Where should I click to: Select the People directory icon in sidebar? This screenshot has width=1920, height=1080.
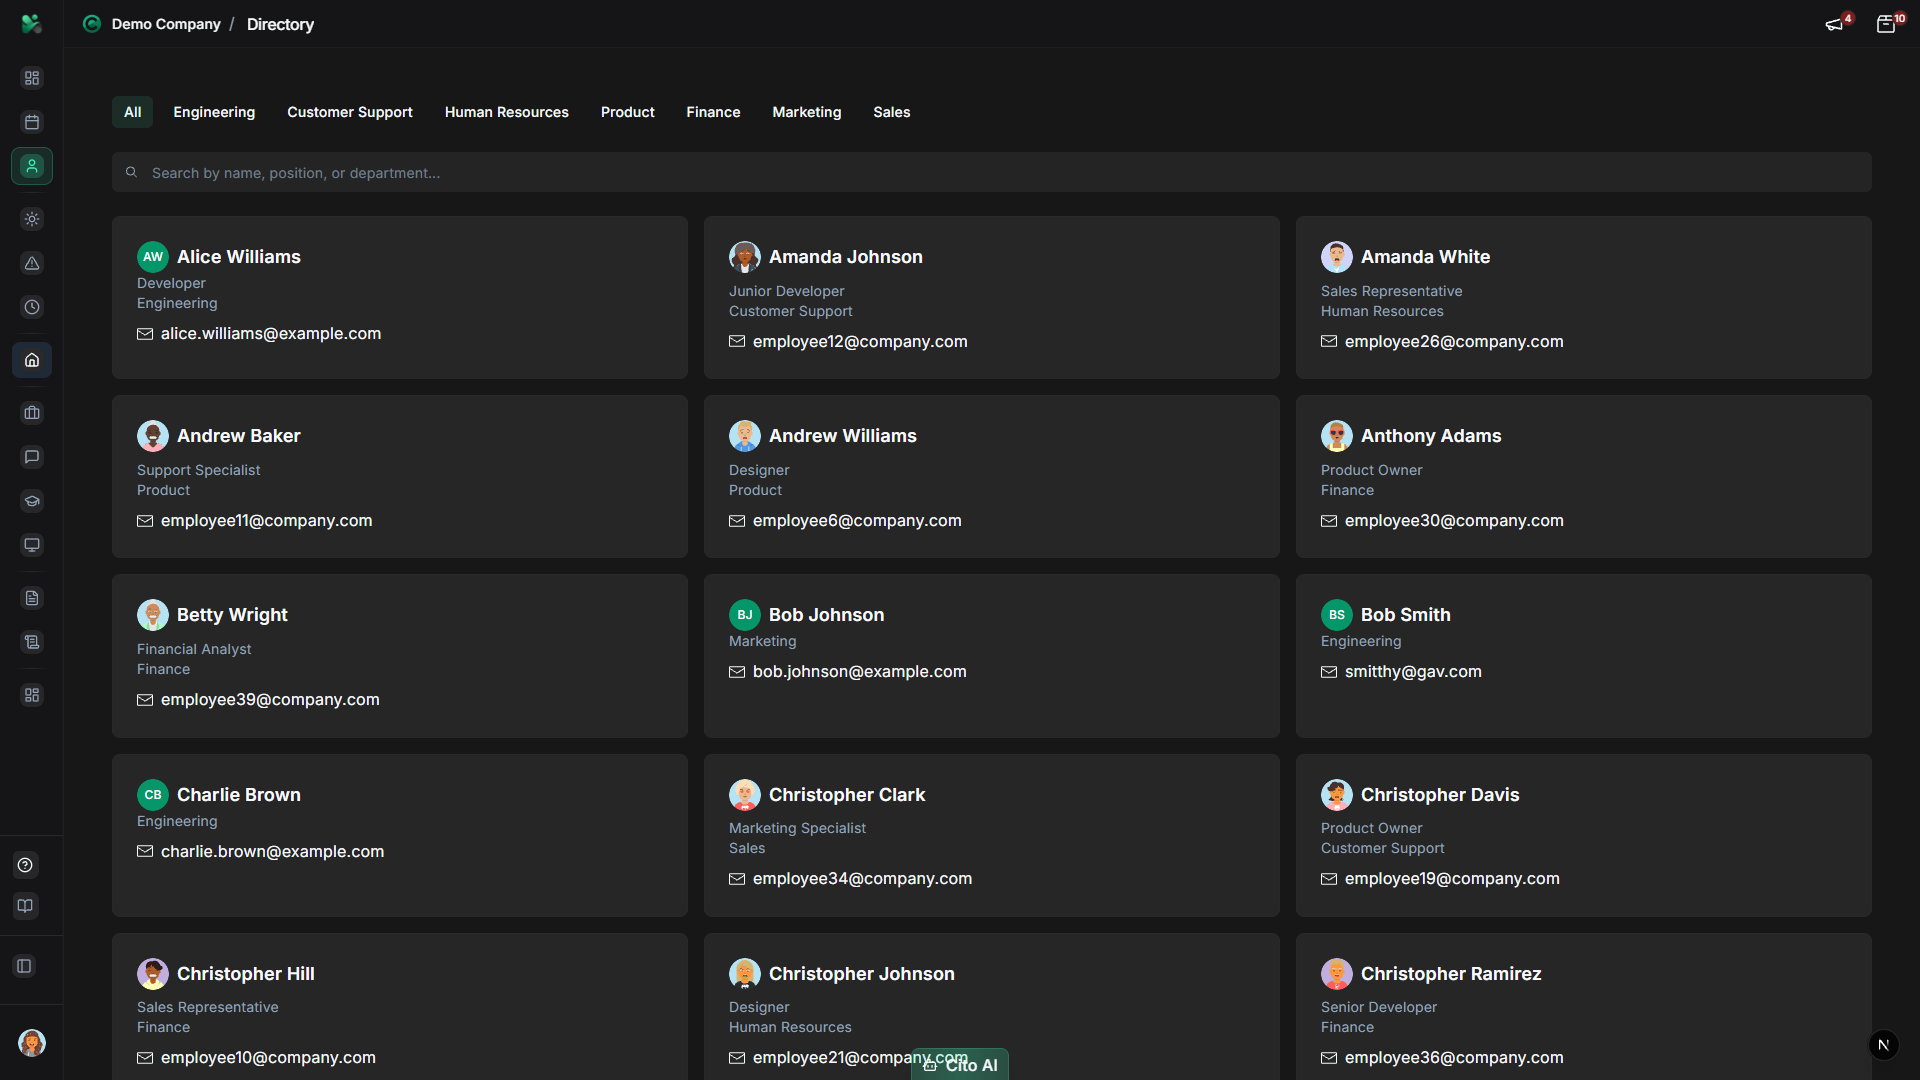point(31,166)
